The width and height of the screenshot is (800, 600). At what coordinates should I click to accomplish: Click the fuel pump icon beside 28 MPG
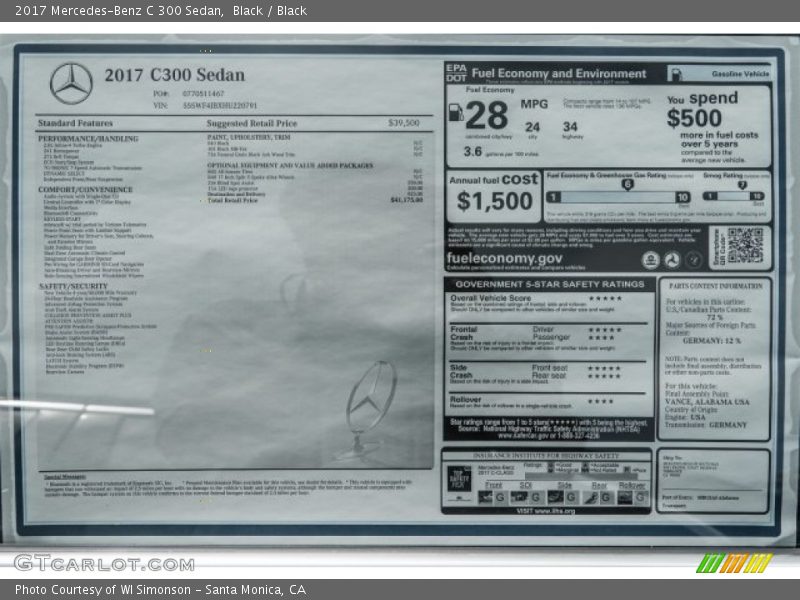[x=455, y=112]
